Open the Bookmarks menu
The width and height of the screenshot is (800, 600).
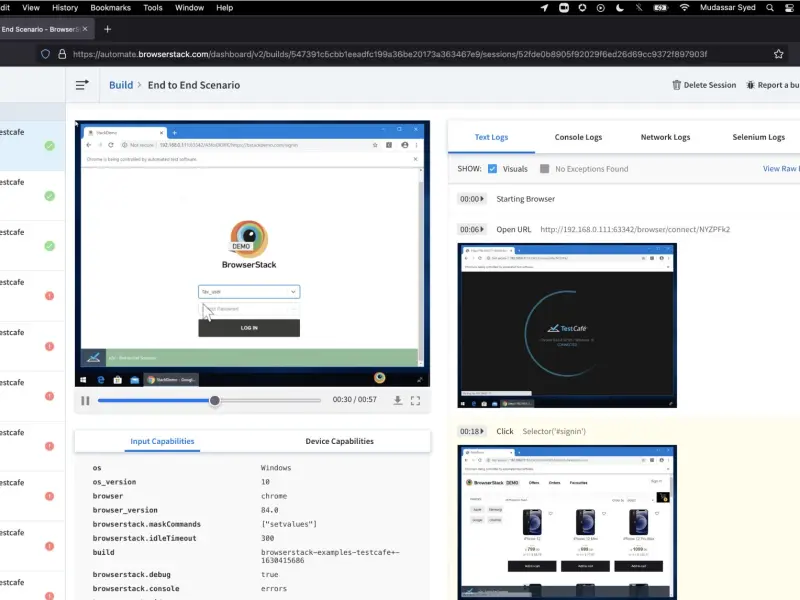click(111, 8)
